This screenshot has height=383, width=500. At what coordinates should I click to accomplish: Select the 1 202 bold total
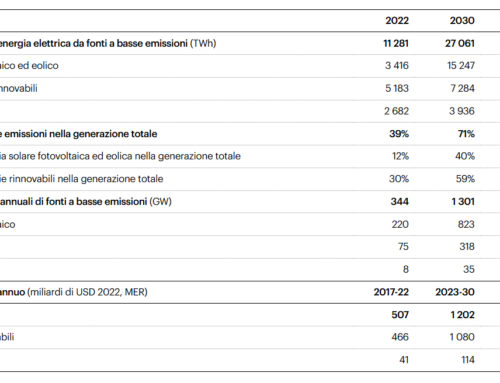tap(462, 315)
